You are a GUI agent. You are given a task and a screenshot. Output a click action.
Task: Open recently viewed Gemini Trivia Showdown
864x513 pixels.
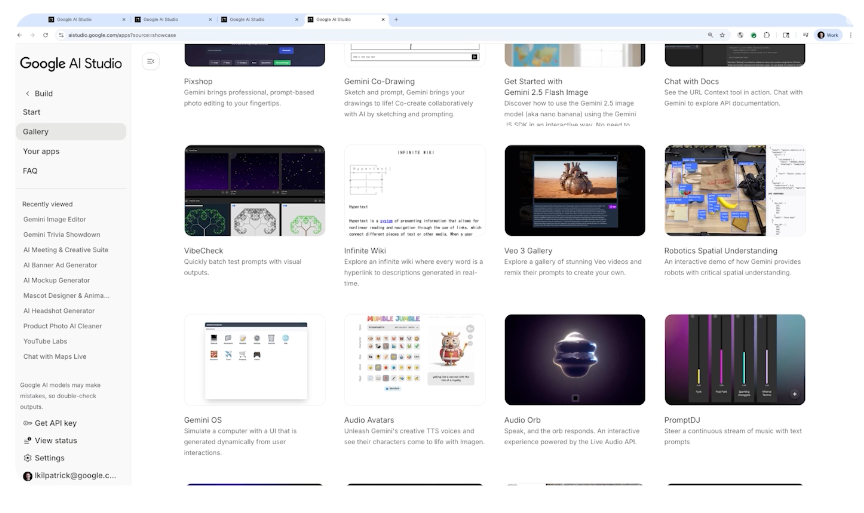62,235
